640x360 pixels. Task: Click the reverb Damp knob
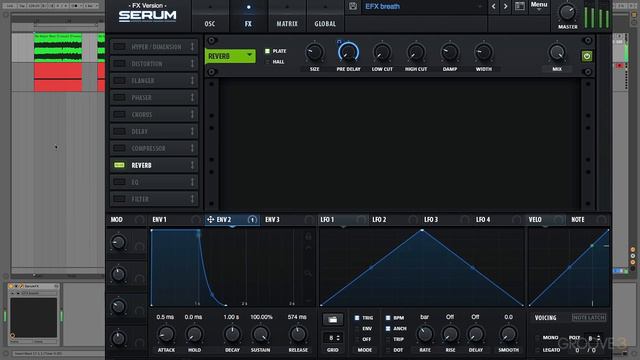tap(450, 52)
